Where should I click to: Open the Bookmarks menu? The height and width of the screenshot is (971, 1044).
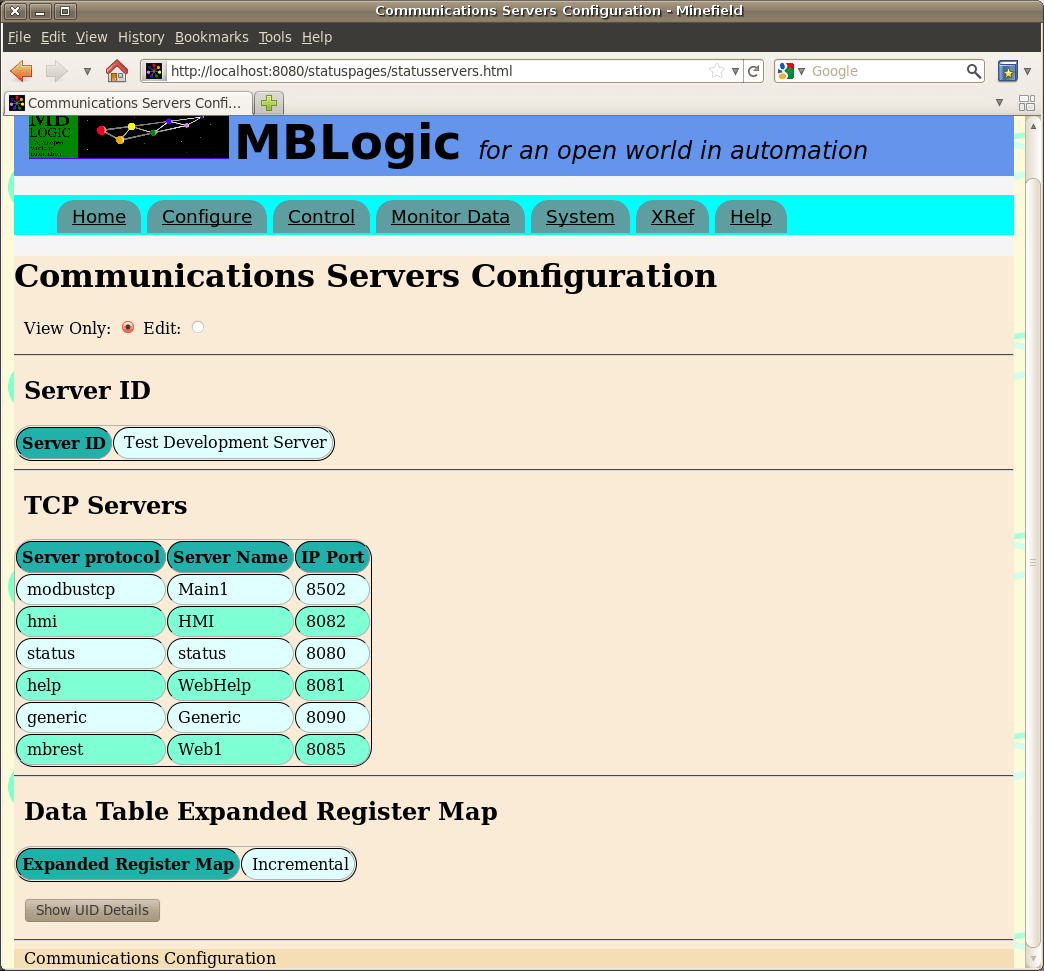click(x=212, y=37)
